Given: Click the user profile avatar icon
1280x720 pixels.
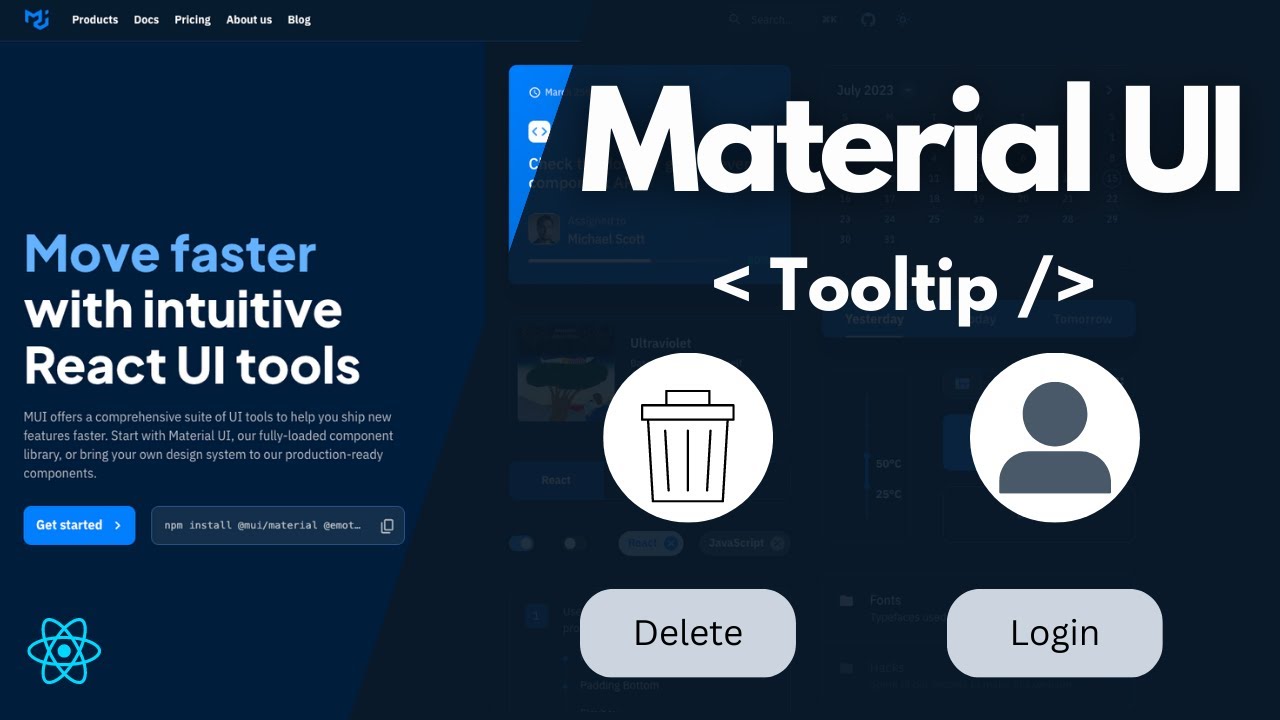Looking at the screenshot, I should (x=1055, y=437).
